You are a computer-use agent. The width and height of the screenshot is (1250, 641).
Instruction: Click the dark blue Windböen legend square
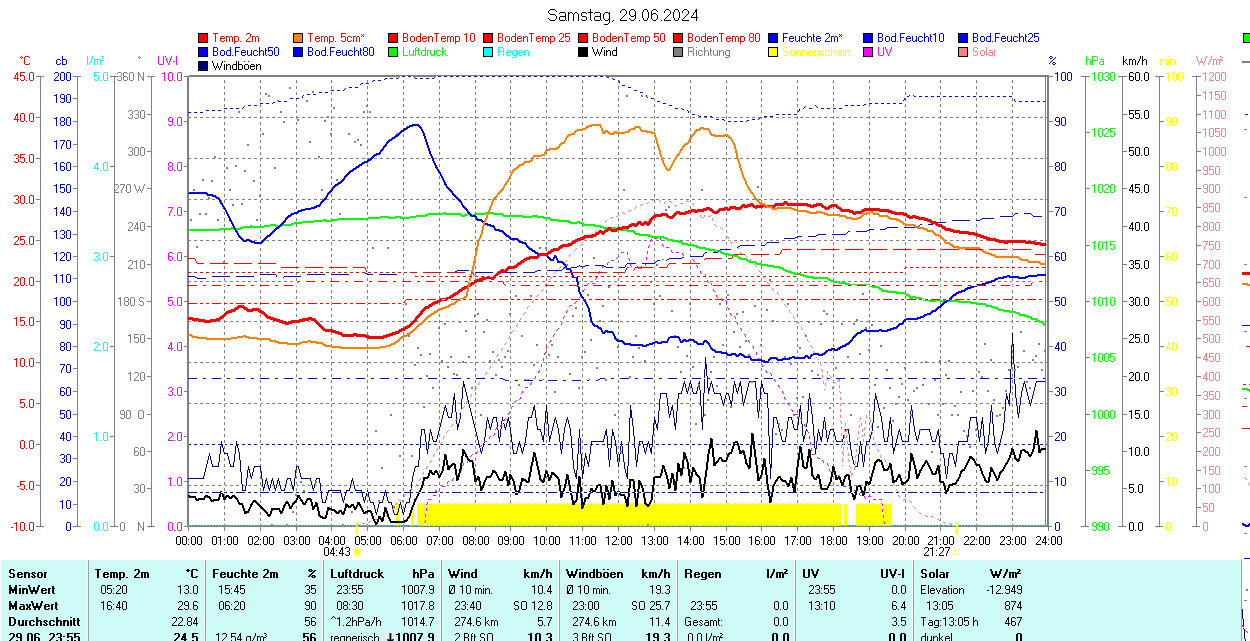click(x=204, y=66)
